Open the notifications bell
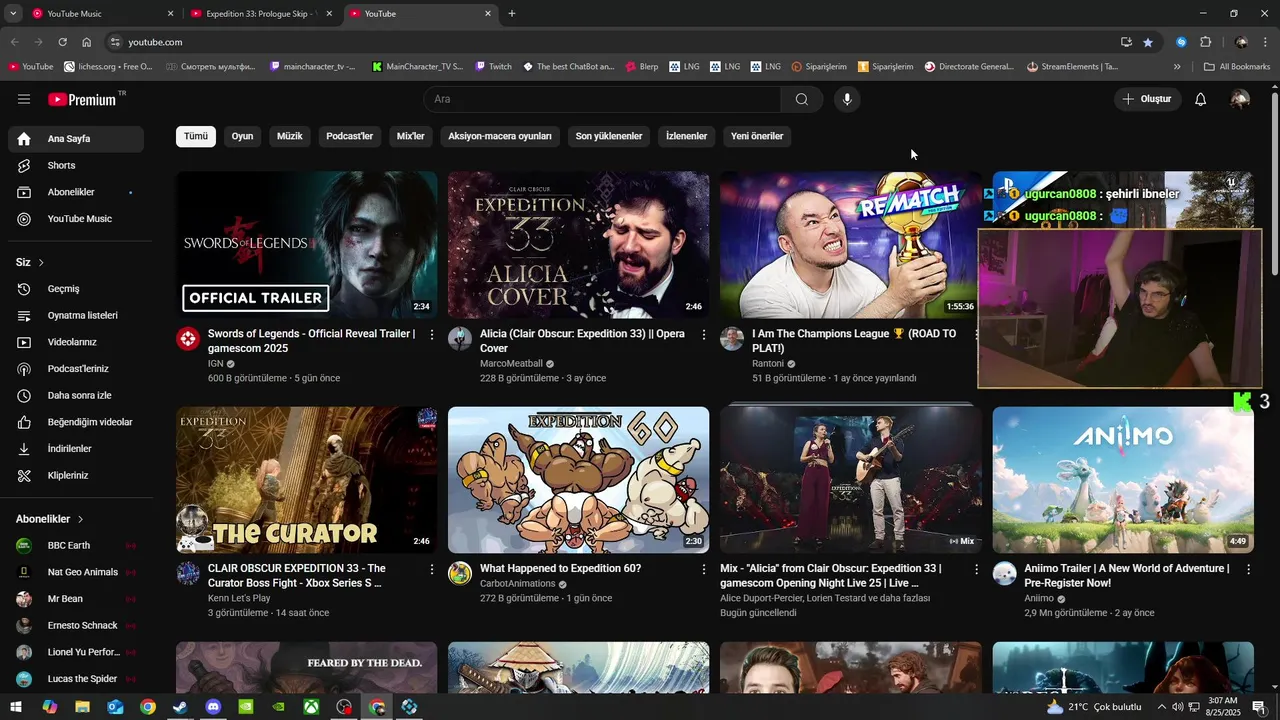 (1201, 99)
